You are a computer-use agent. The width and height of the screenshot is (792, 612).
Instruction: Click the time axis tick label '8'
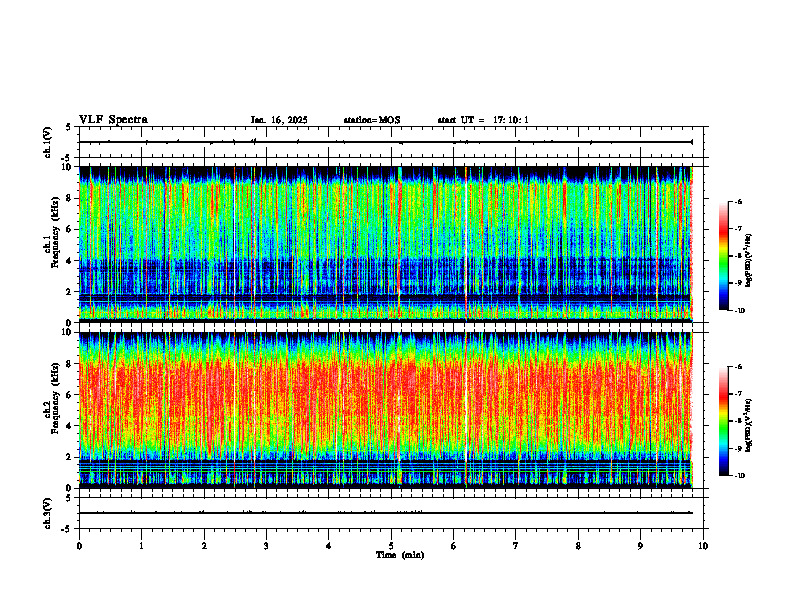click(578, 546)
